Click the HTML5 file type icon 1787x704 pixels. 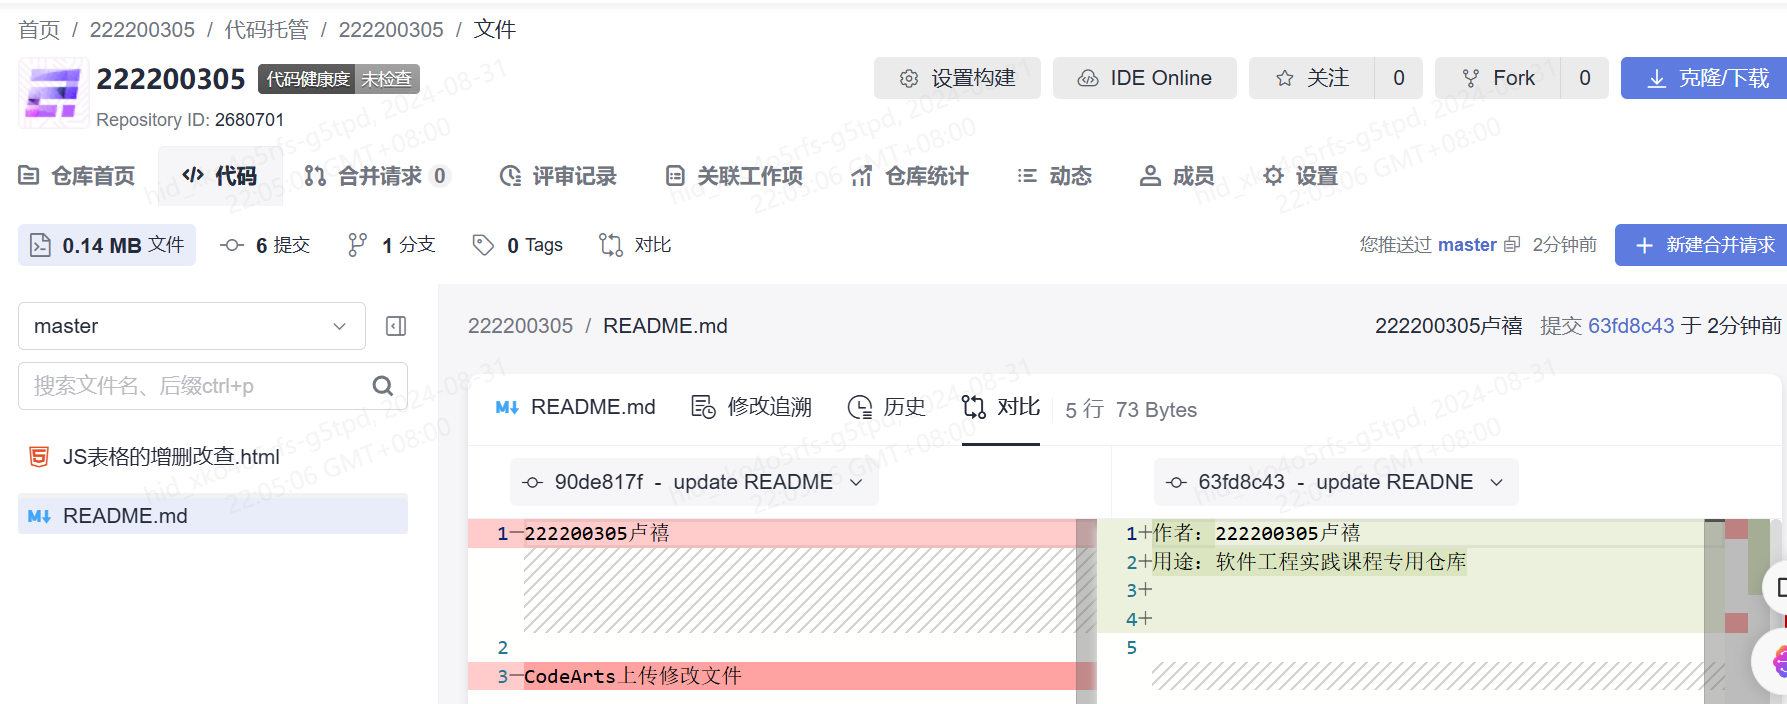(x=39, y=457)
